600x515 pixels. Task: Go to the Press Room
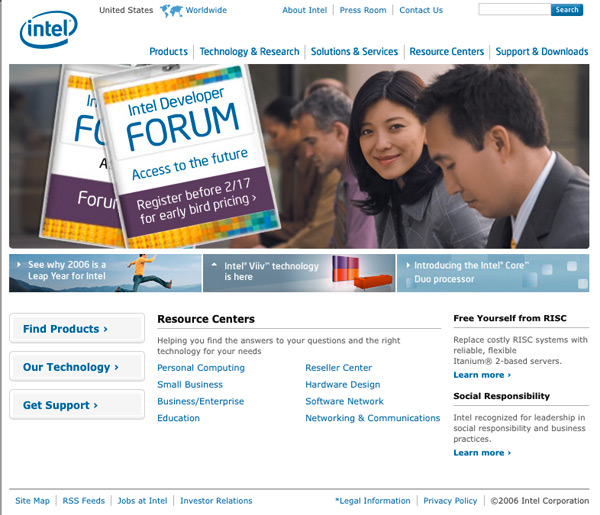(x=363, y=10)
